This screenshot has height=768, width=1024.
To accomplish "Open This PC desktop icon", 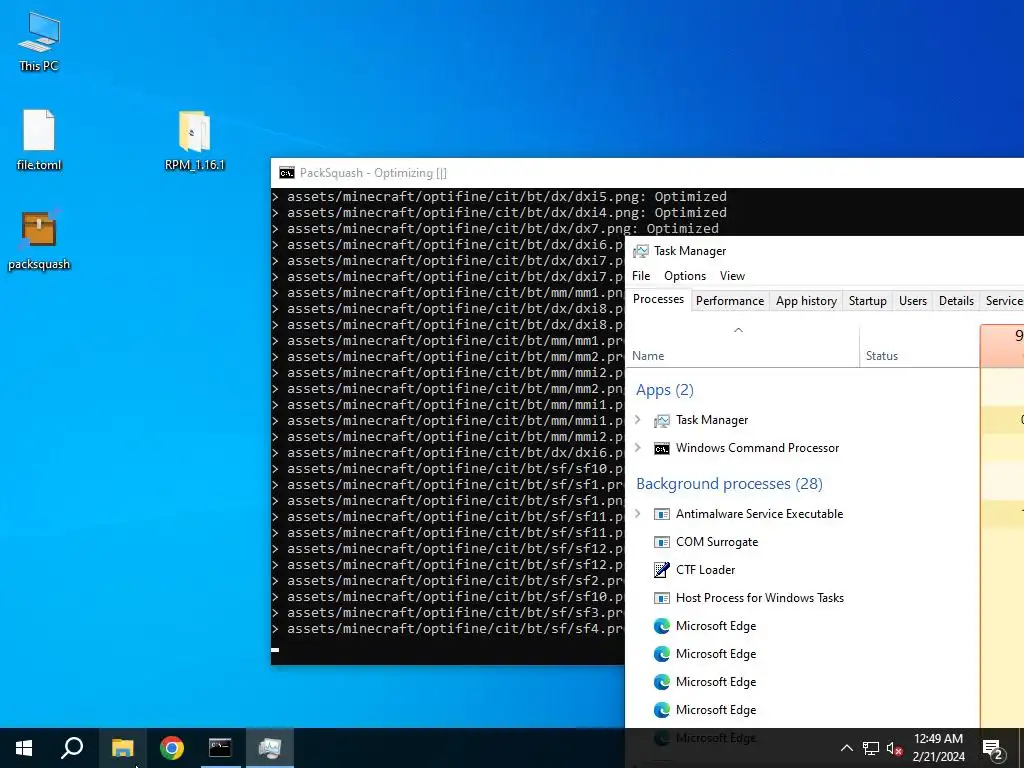I will click(39, 40).
